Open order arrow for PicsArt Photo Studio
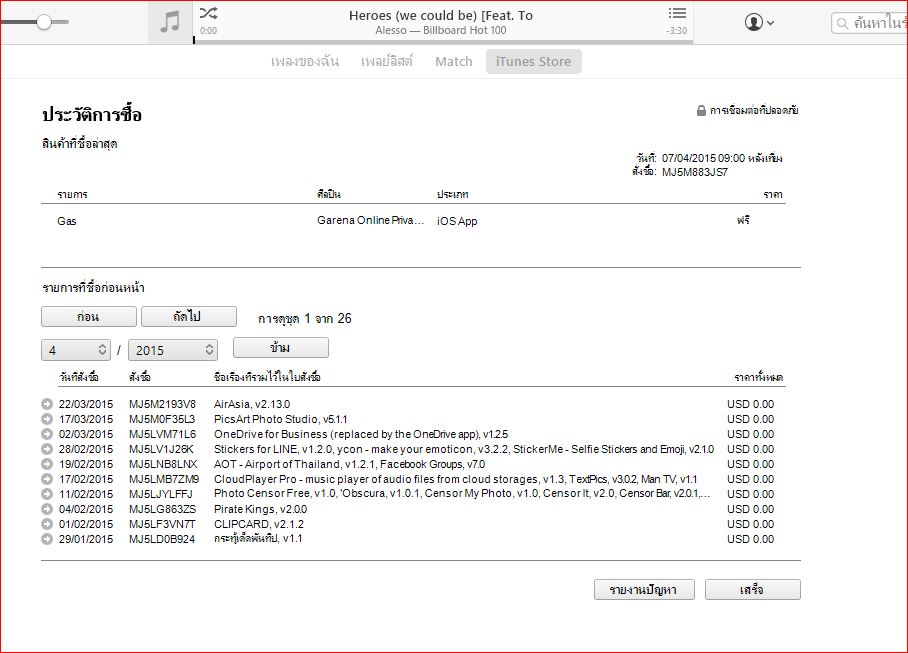This screenshot has height=653, width=908. coord(47,419)
